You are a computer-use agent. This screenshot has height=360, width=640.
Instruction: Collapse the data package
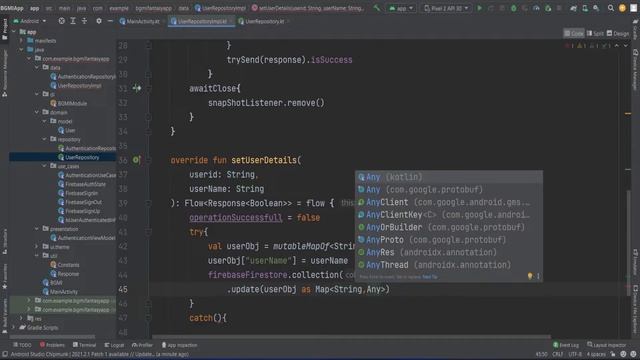tap(37, 67)
